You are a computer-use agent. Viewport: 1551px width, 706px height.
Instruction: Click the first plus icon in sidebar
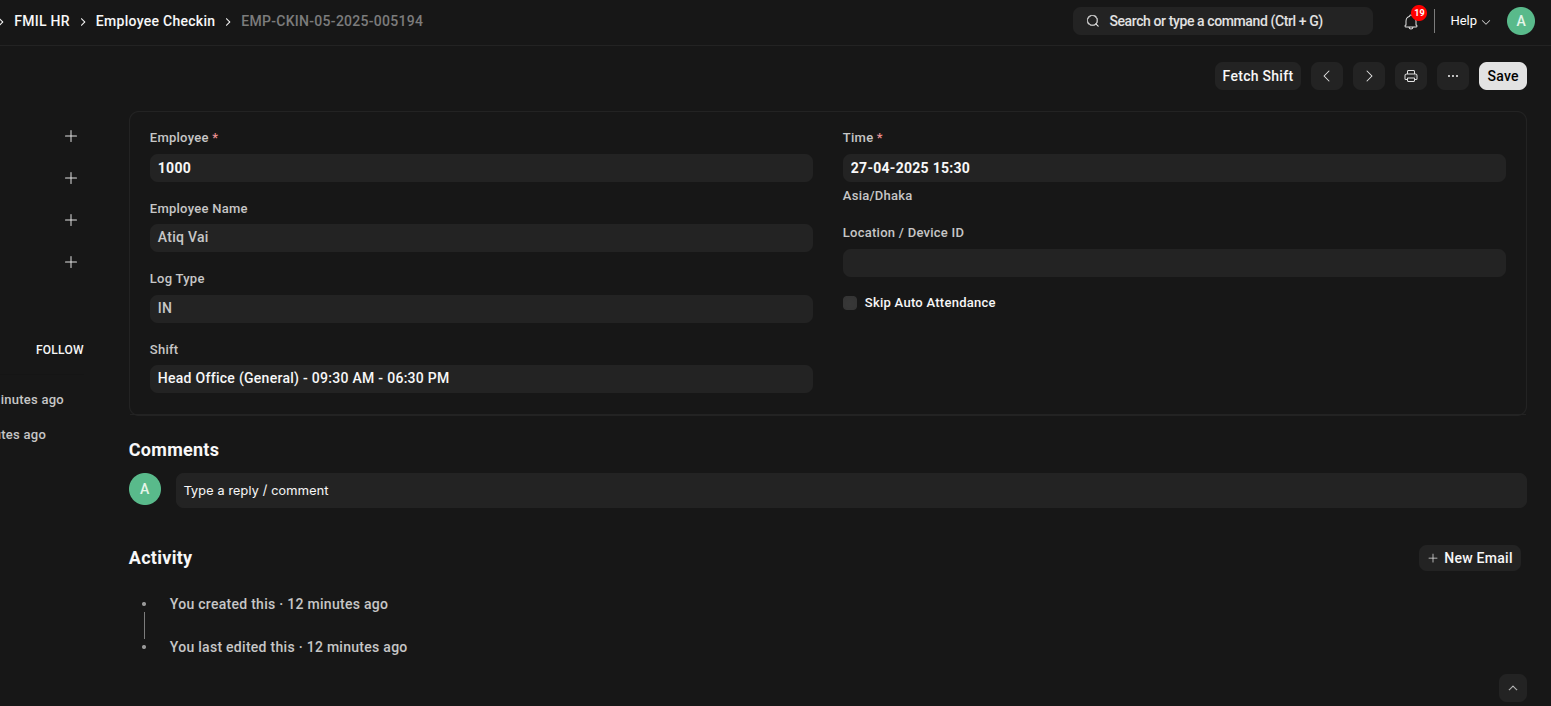pyautogui.click(x=71, y=136)
